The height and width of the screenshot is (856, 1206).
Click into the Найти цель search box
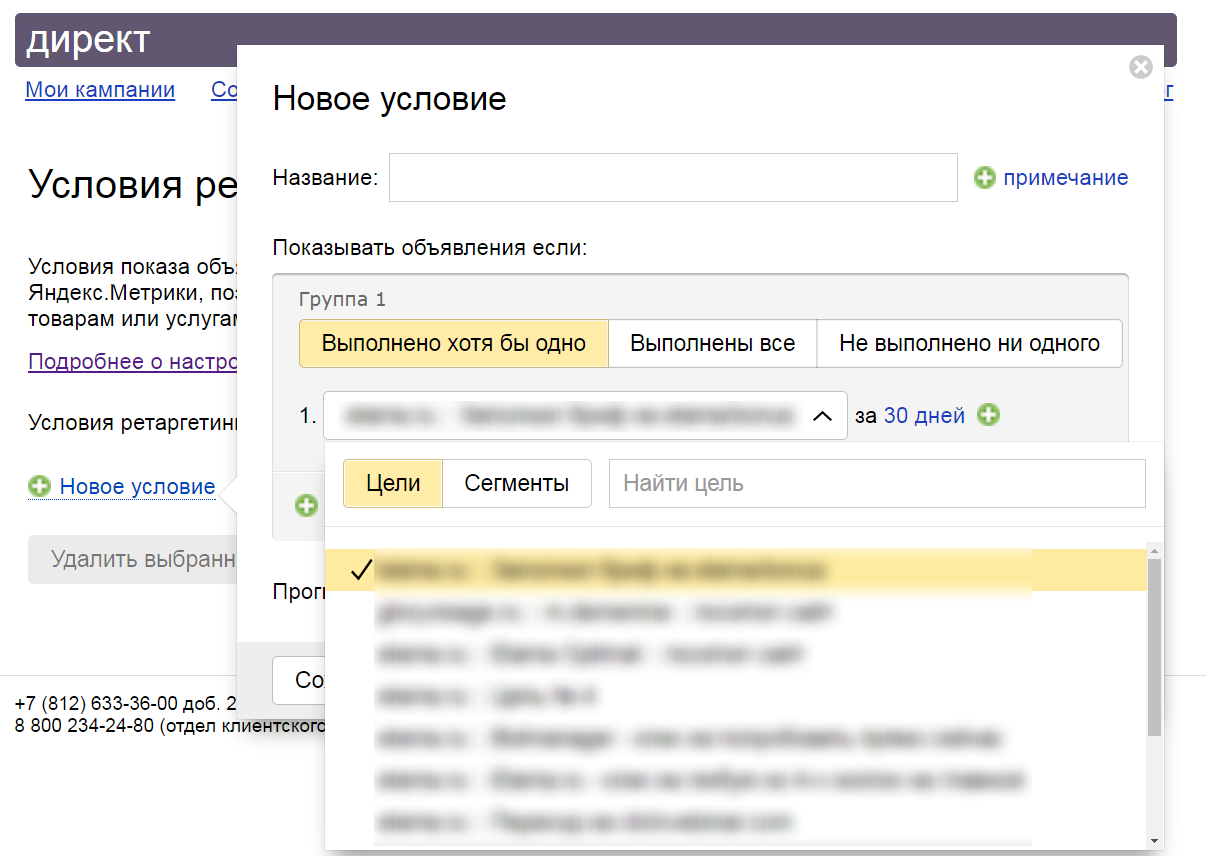pyautogui.click(x=876, y=484)
